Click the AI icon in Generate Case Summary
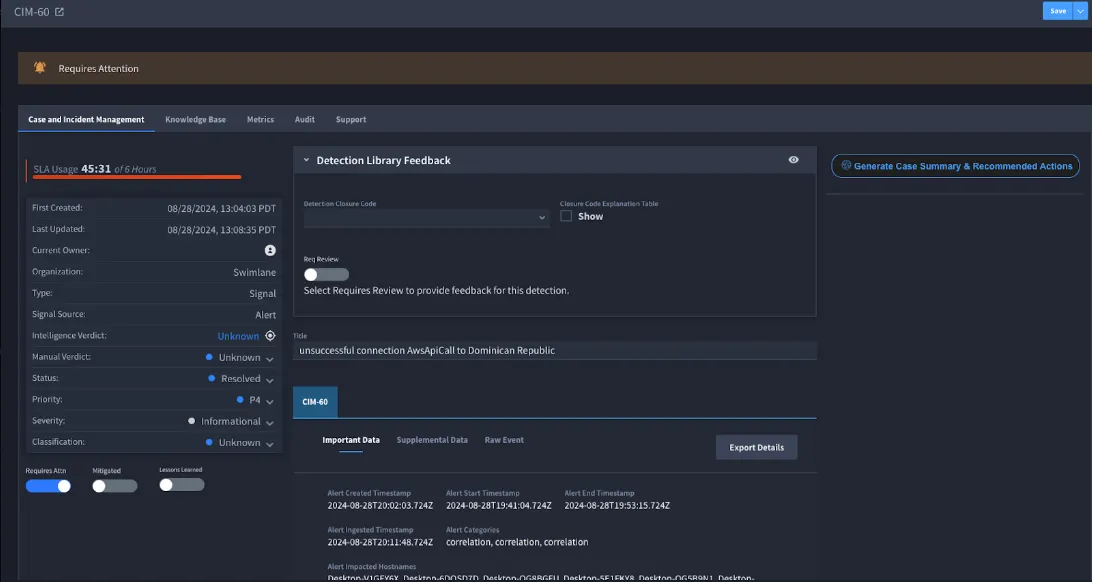Screen dimensions: 1093x582 coord(846,165)
